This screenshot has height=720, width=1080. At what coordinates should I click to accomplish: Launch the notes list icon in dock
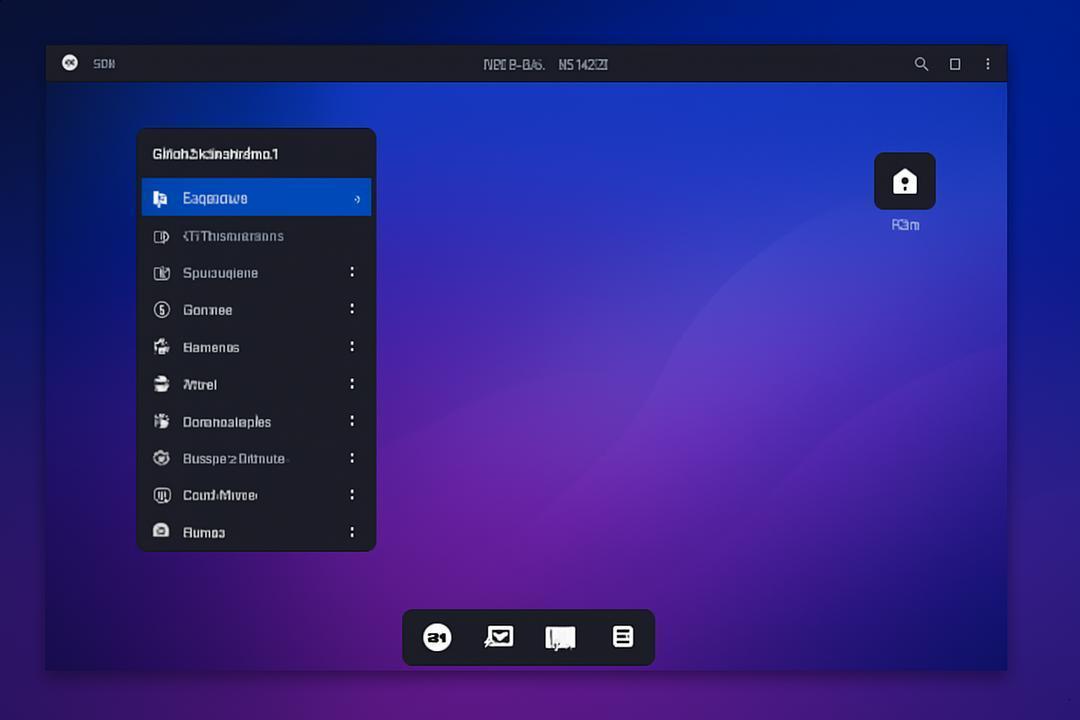coord(623,637)
